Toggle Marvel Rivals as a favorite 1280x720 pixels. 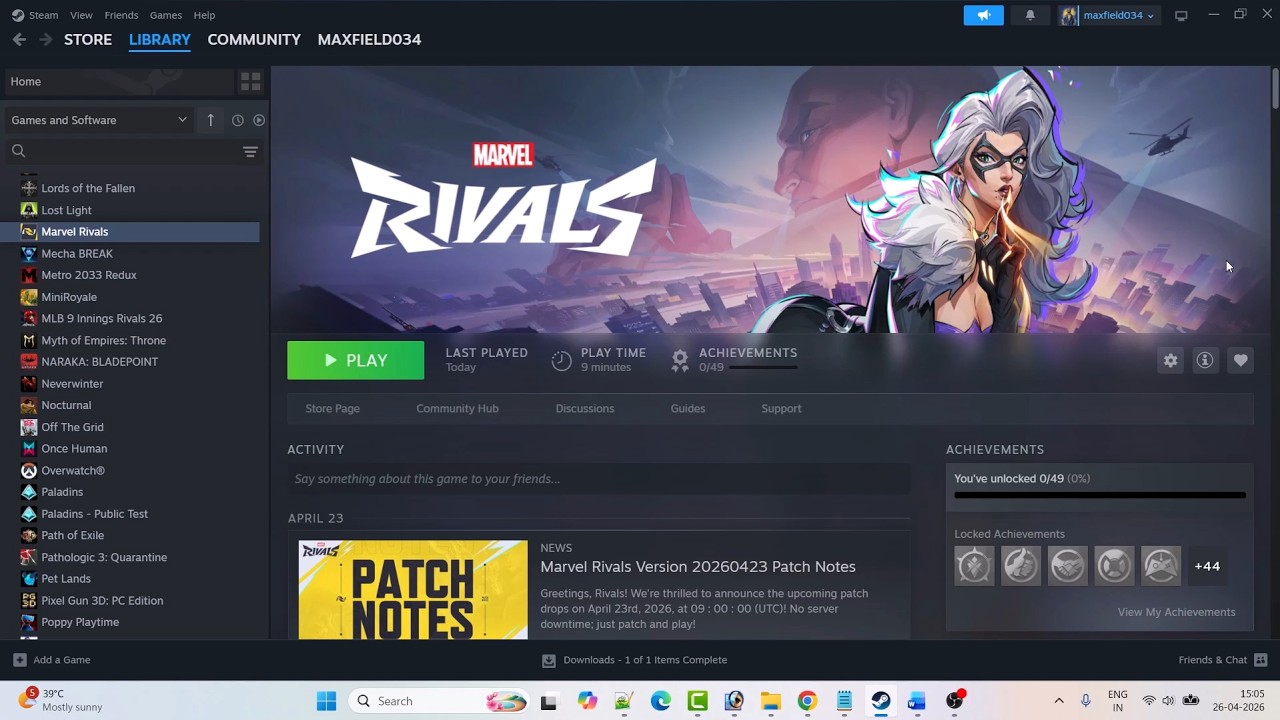coord(1240,360)
